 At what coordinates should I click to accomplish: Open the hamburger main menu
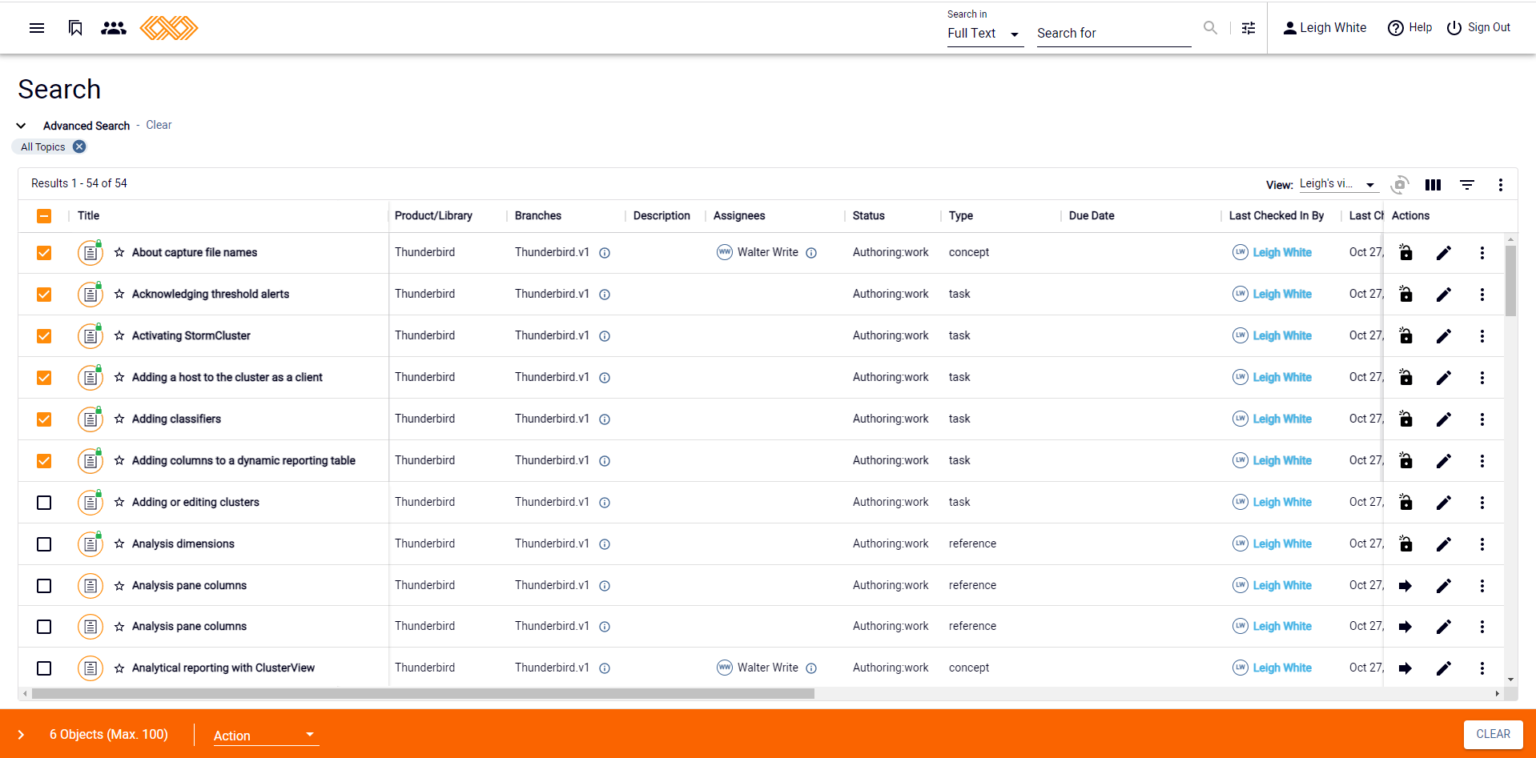pos(37,28)
